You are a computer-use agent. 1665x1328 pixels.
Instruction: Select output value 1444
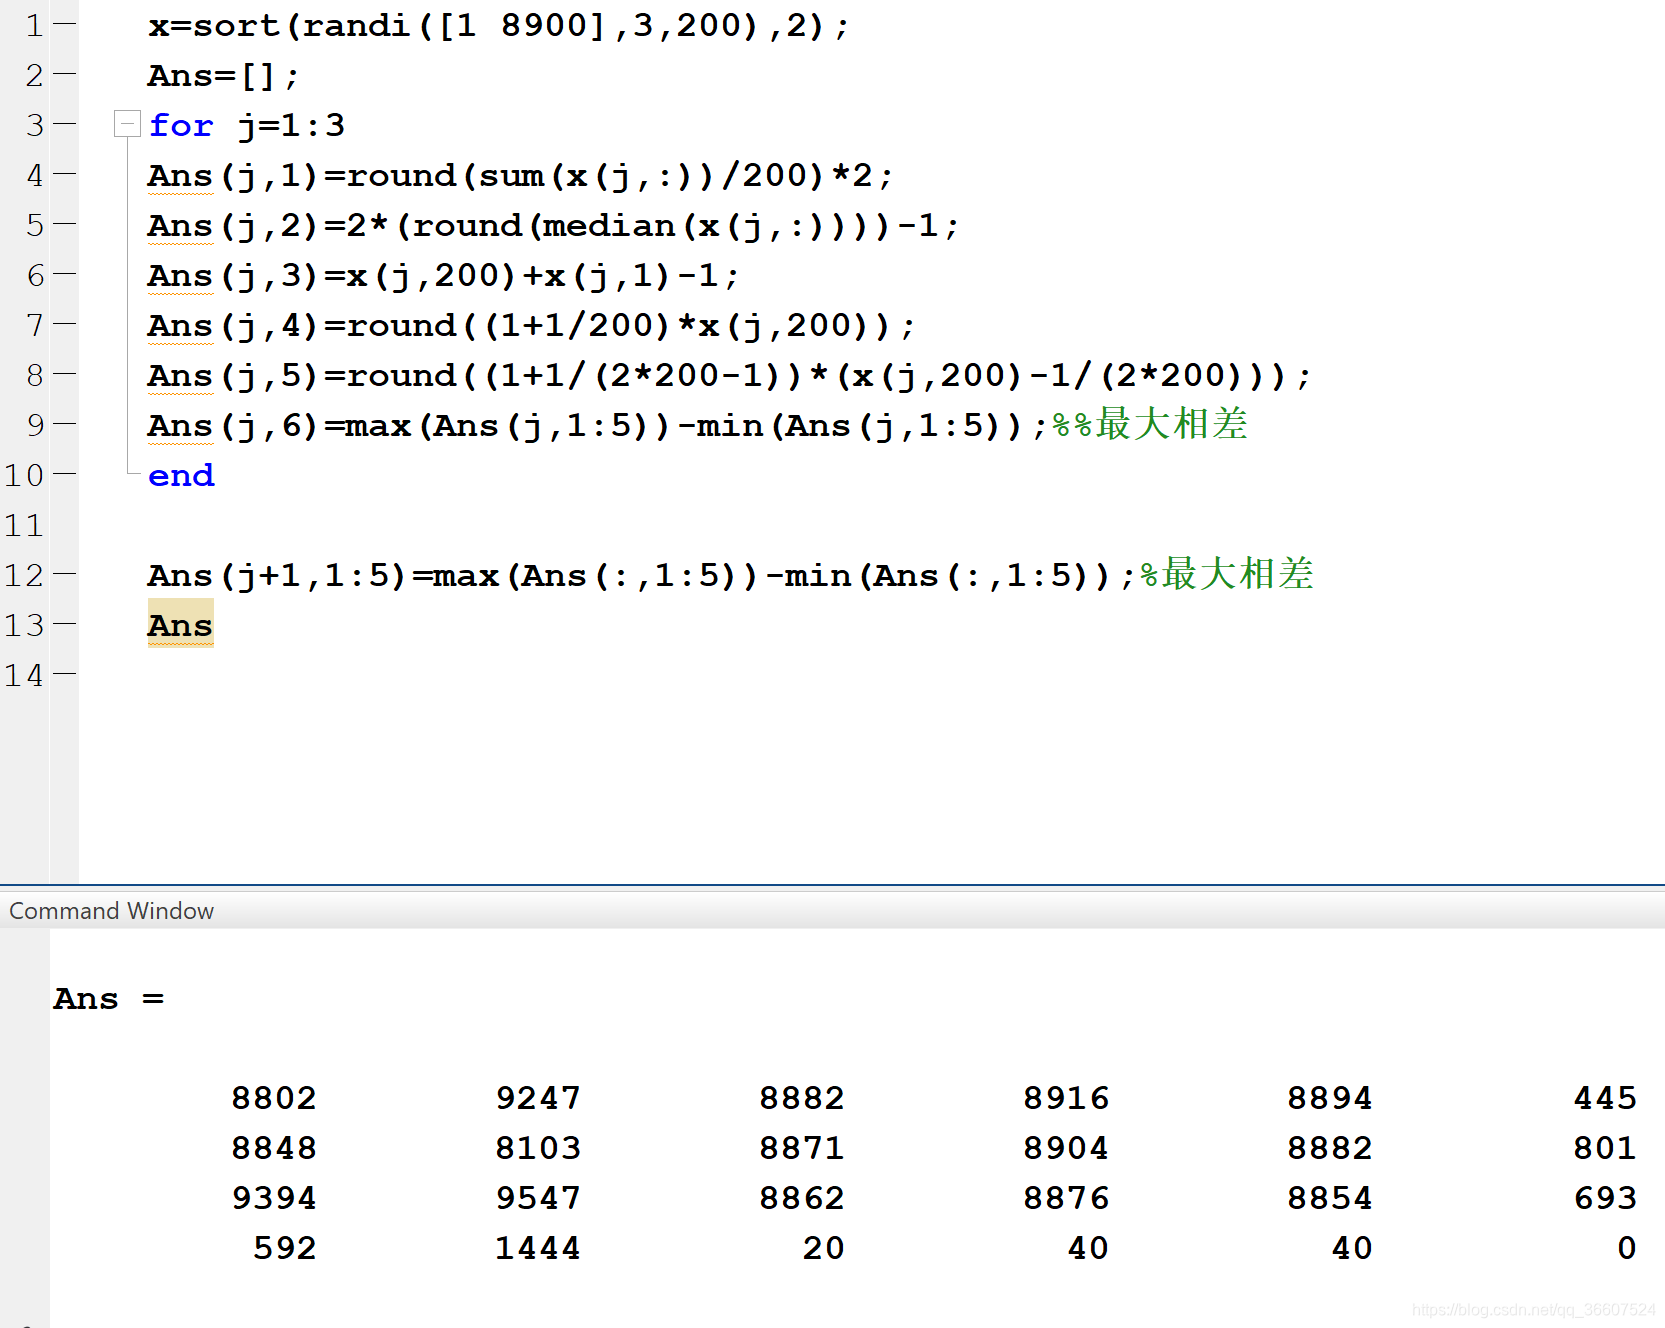(x=537, y=1248)
